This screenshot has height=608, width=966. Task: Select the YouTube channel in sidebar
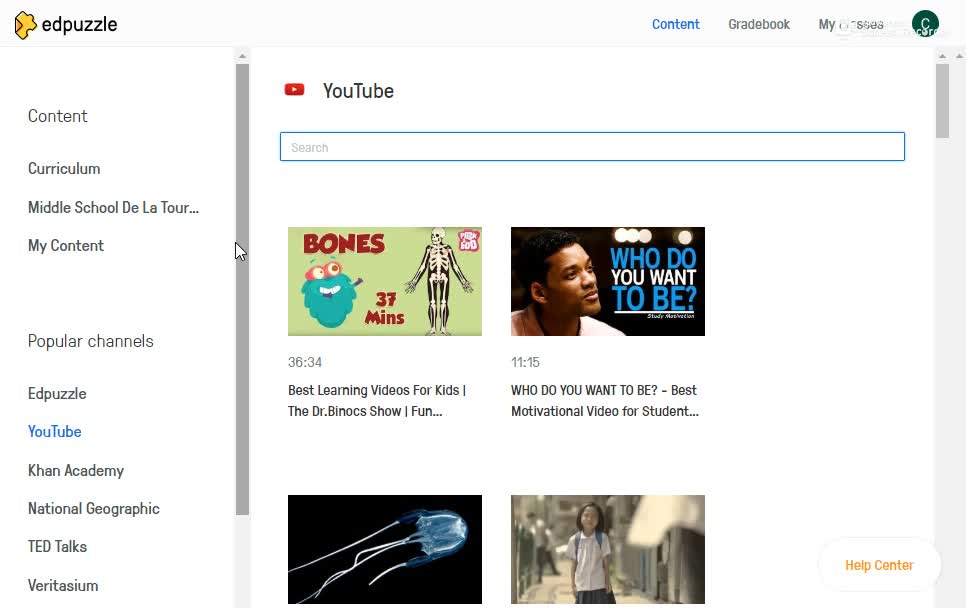(55, 431)
